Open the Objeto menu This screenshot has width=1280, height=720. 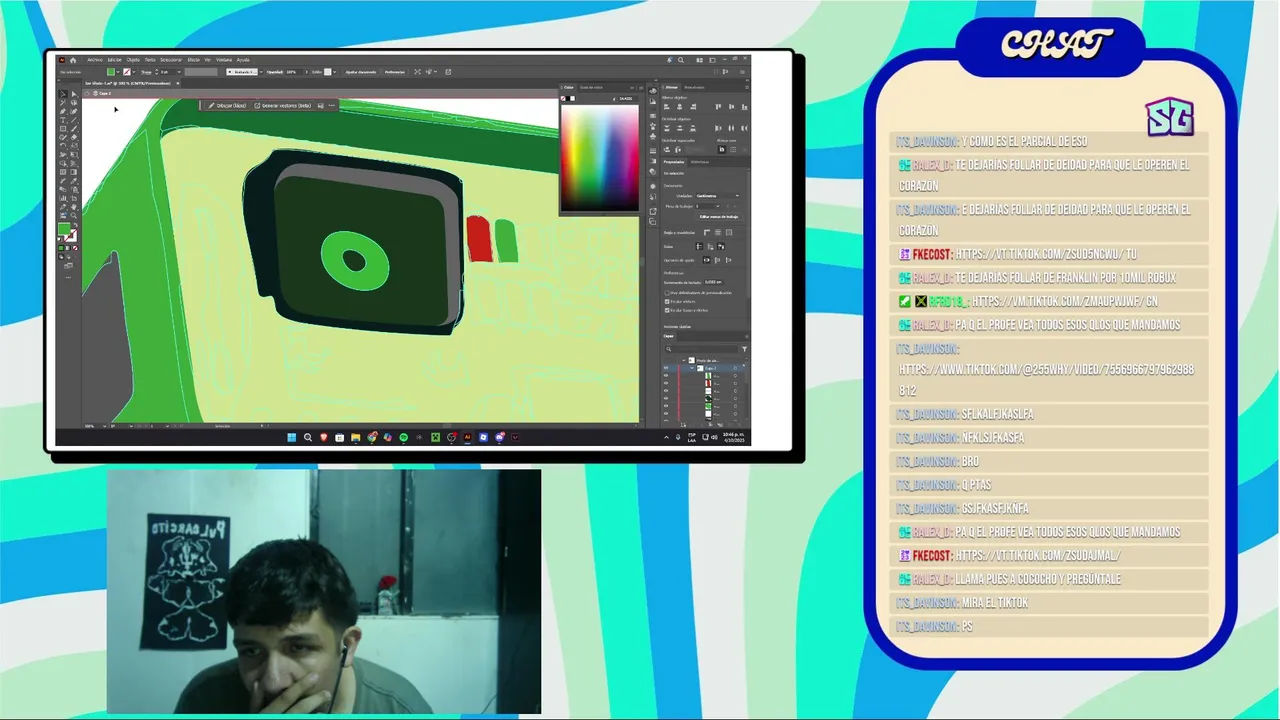(x=133, y=60)
